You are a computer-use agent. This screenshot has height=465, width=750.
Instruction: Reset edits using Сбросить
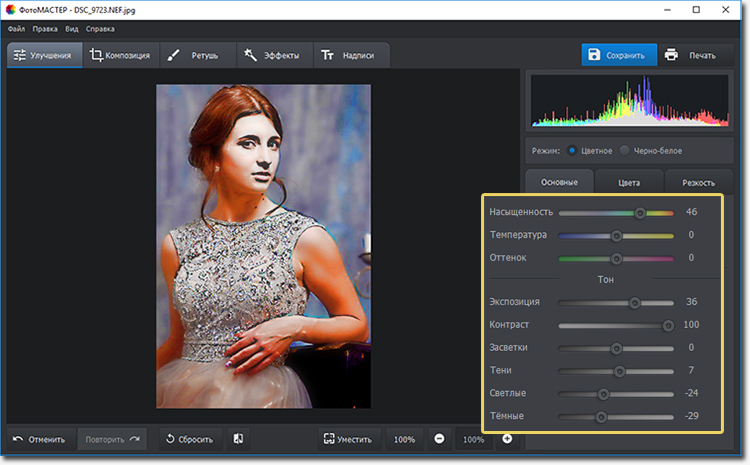(190, 439)
